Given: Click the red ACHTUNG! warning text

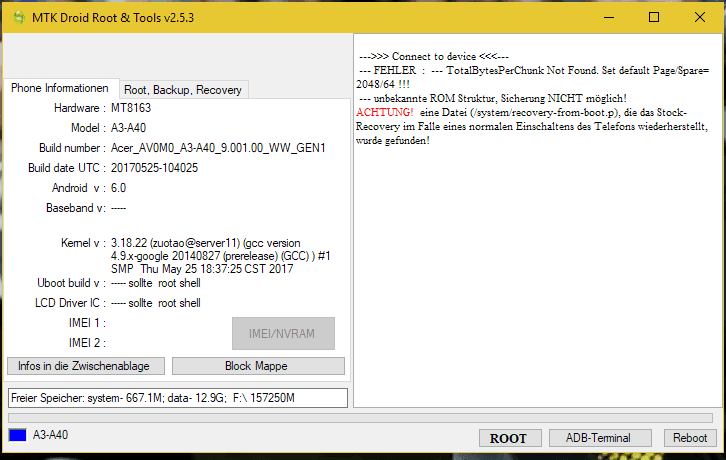Looking at the screenshot, I should point(384,112).
